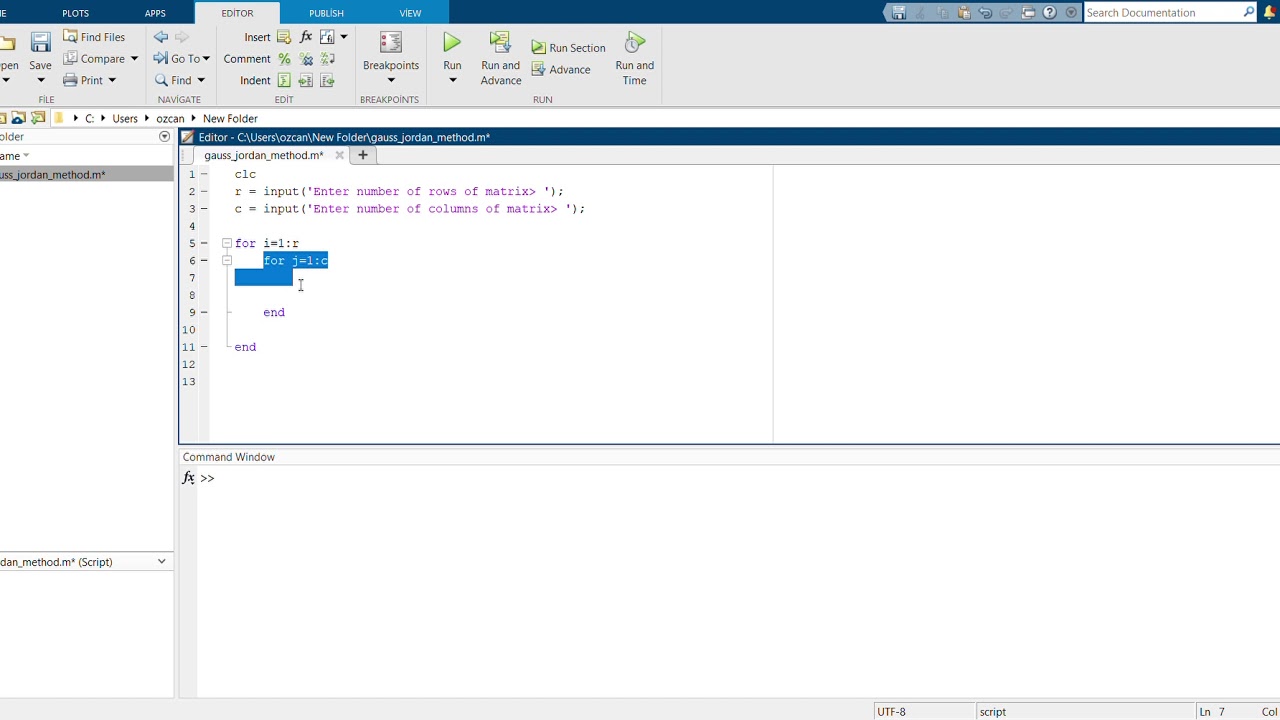Expand the Save dropdown arrow
Viewport: 1280px width, 720px height.
tap(40, 80)
